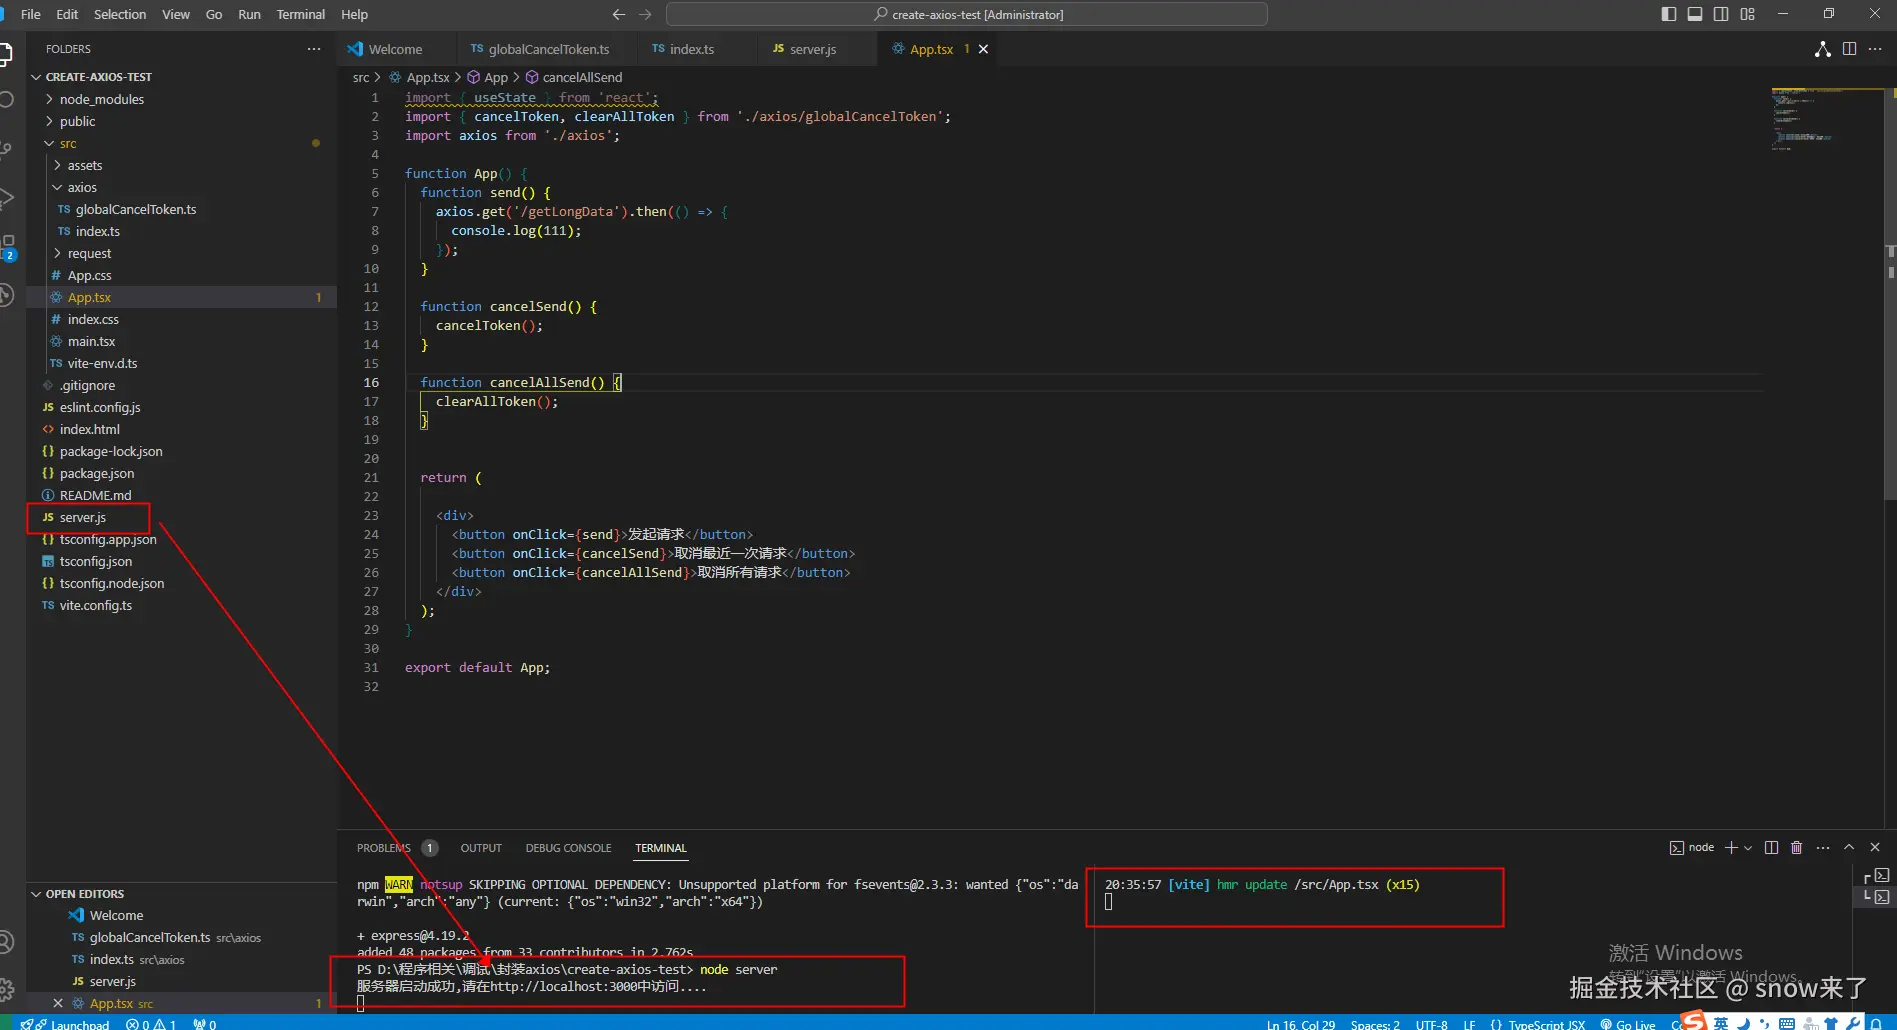Split the terminal with the split icon

1771,847
